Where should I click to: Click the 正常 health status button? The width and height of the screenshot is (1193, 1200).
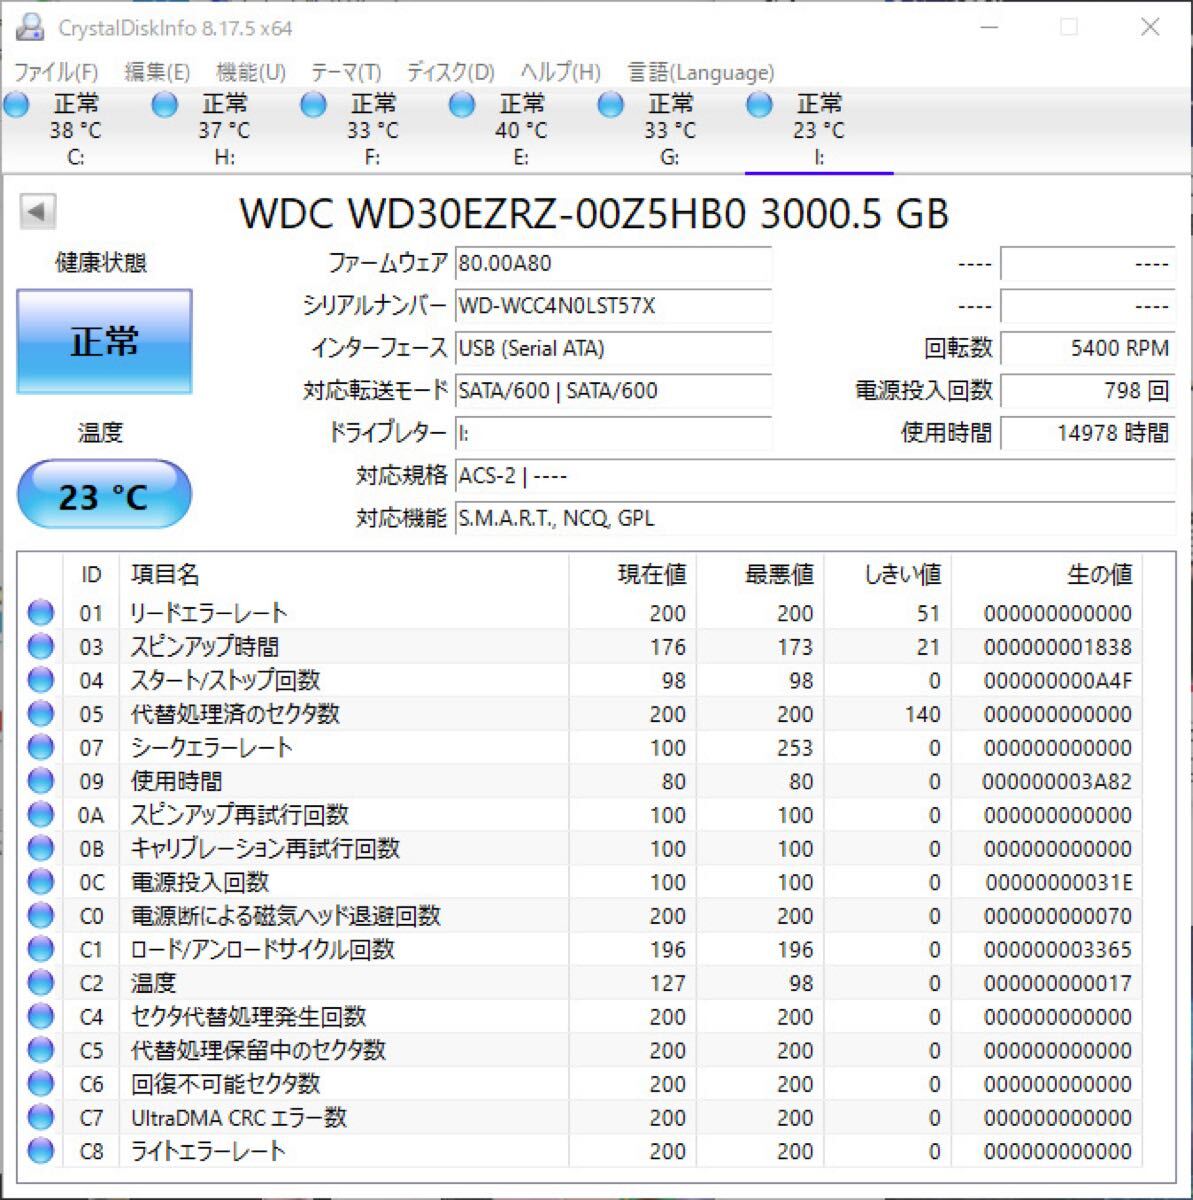click(x=104, y=342)
